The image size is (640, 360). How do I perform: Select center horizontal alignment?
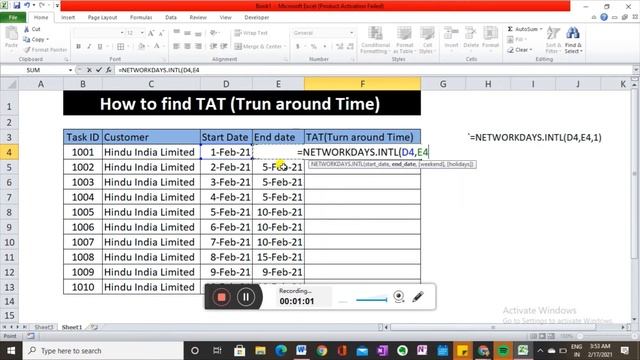pos(187,47)
